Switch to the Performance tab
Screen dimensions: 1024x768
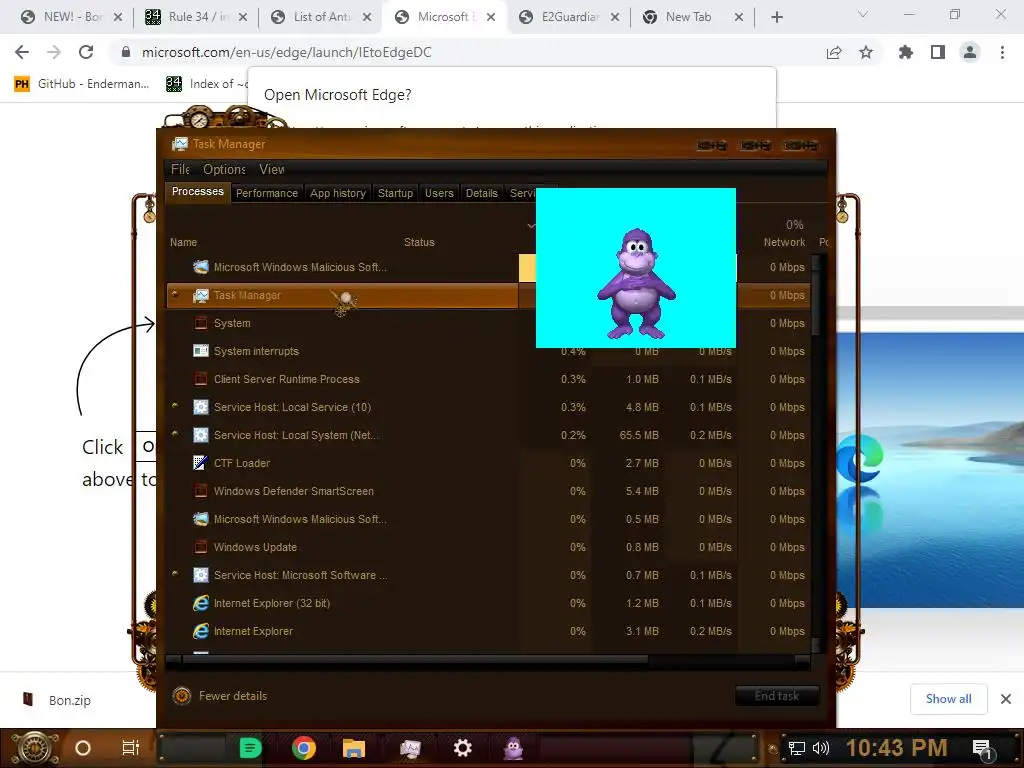point(266,193)
